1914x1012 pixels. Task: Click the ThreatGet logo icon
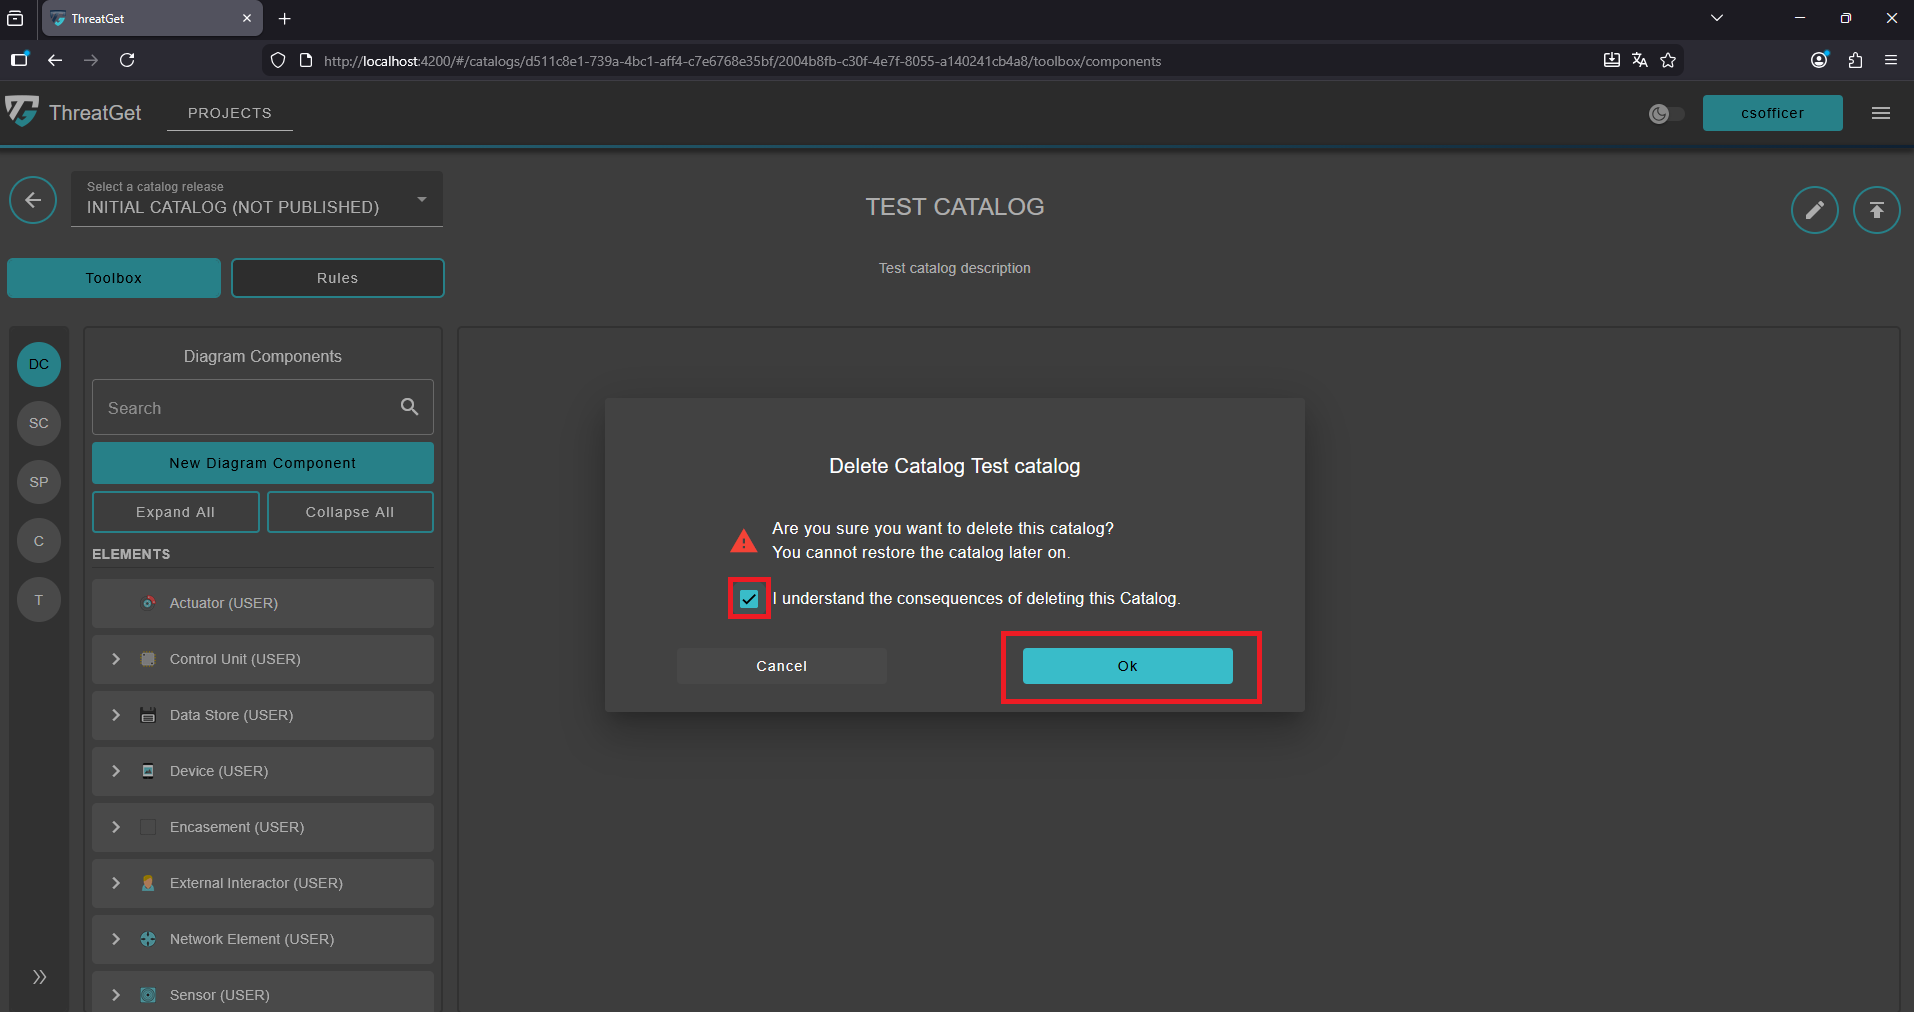pyautogui.click(x=22, y=112)
